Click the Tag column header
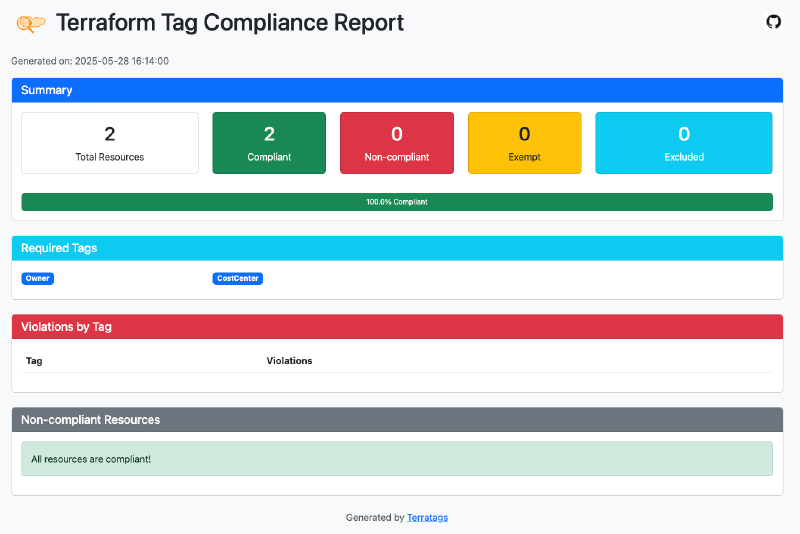The height and width of the screenshot is (534, 800). coord(34,361)
